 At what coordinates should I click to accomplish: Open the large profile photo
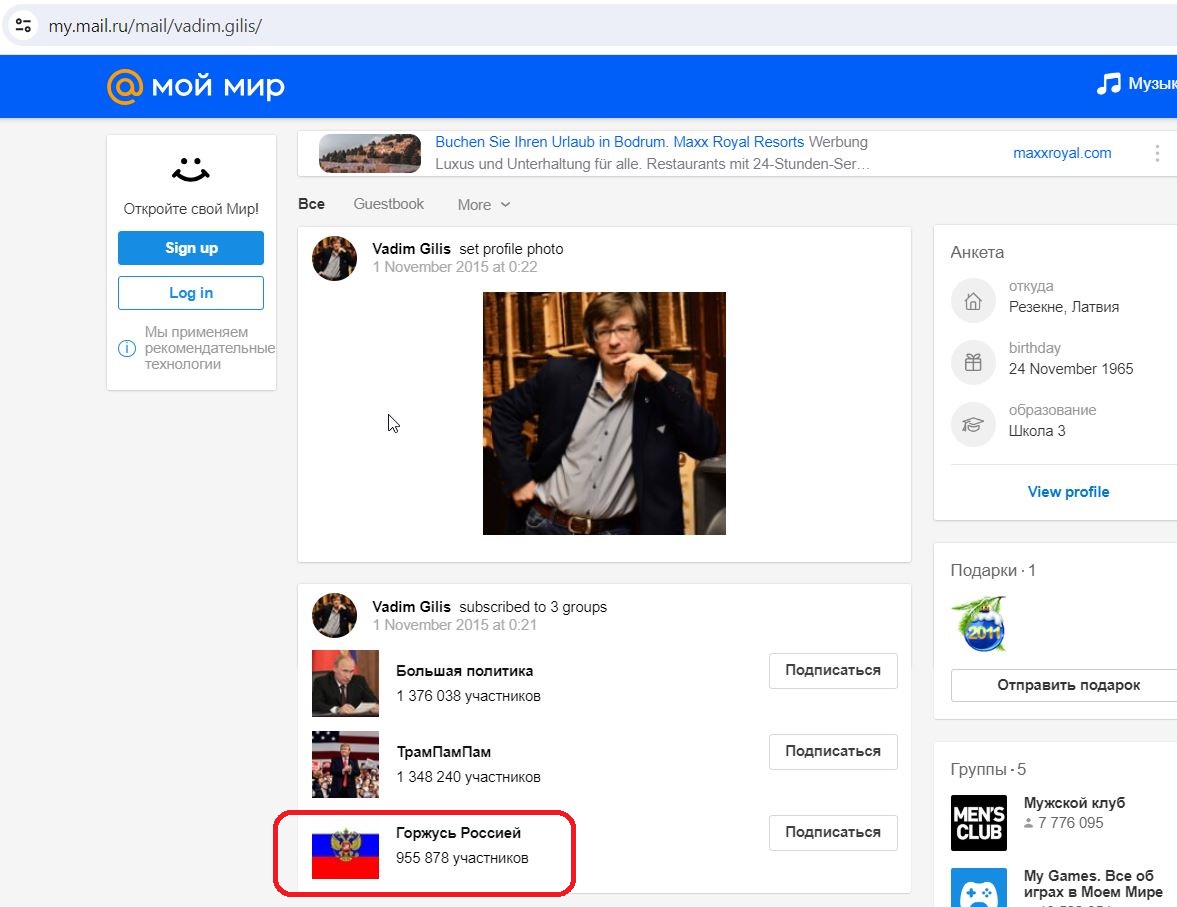pos(604,414)
